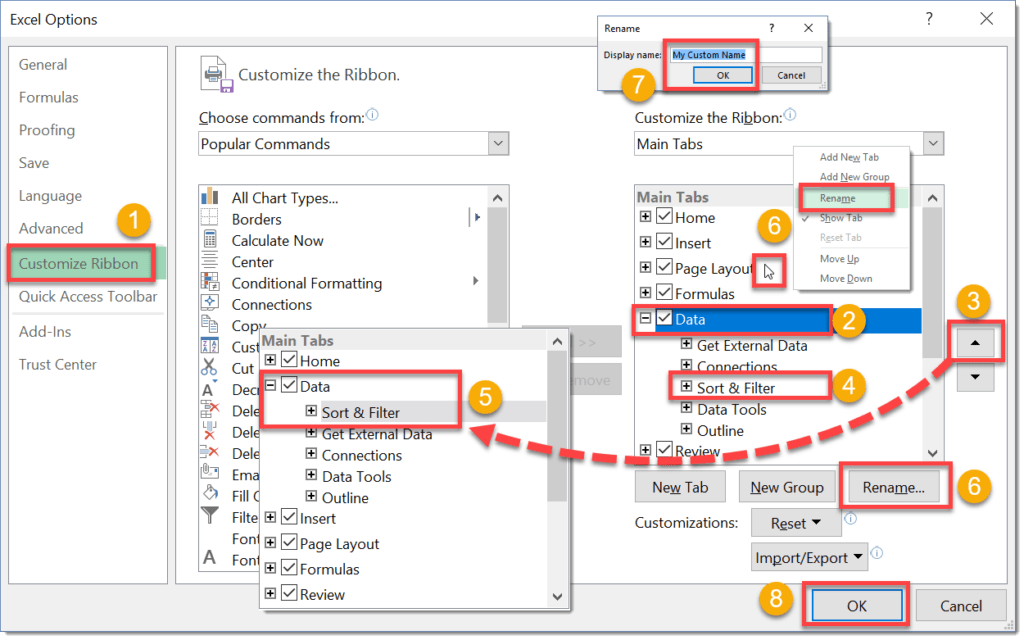Click the Copy command icon

point(210,325)
